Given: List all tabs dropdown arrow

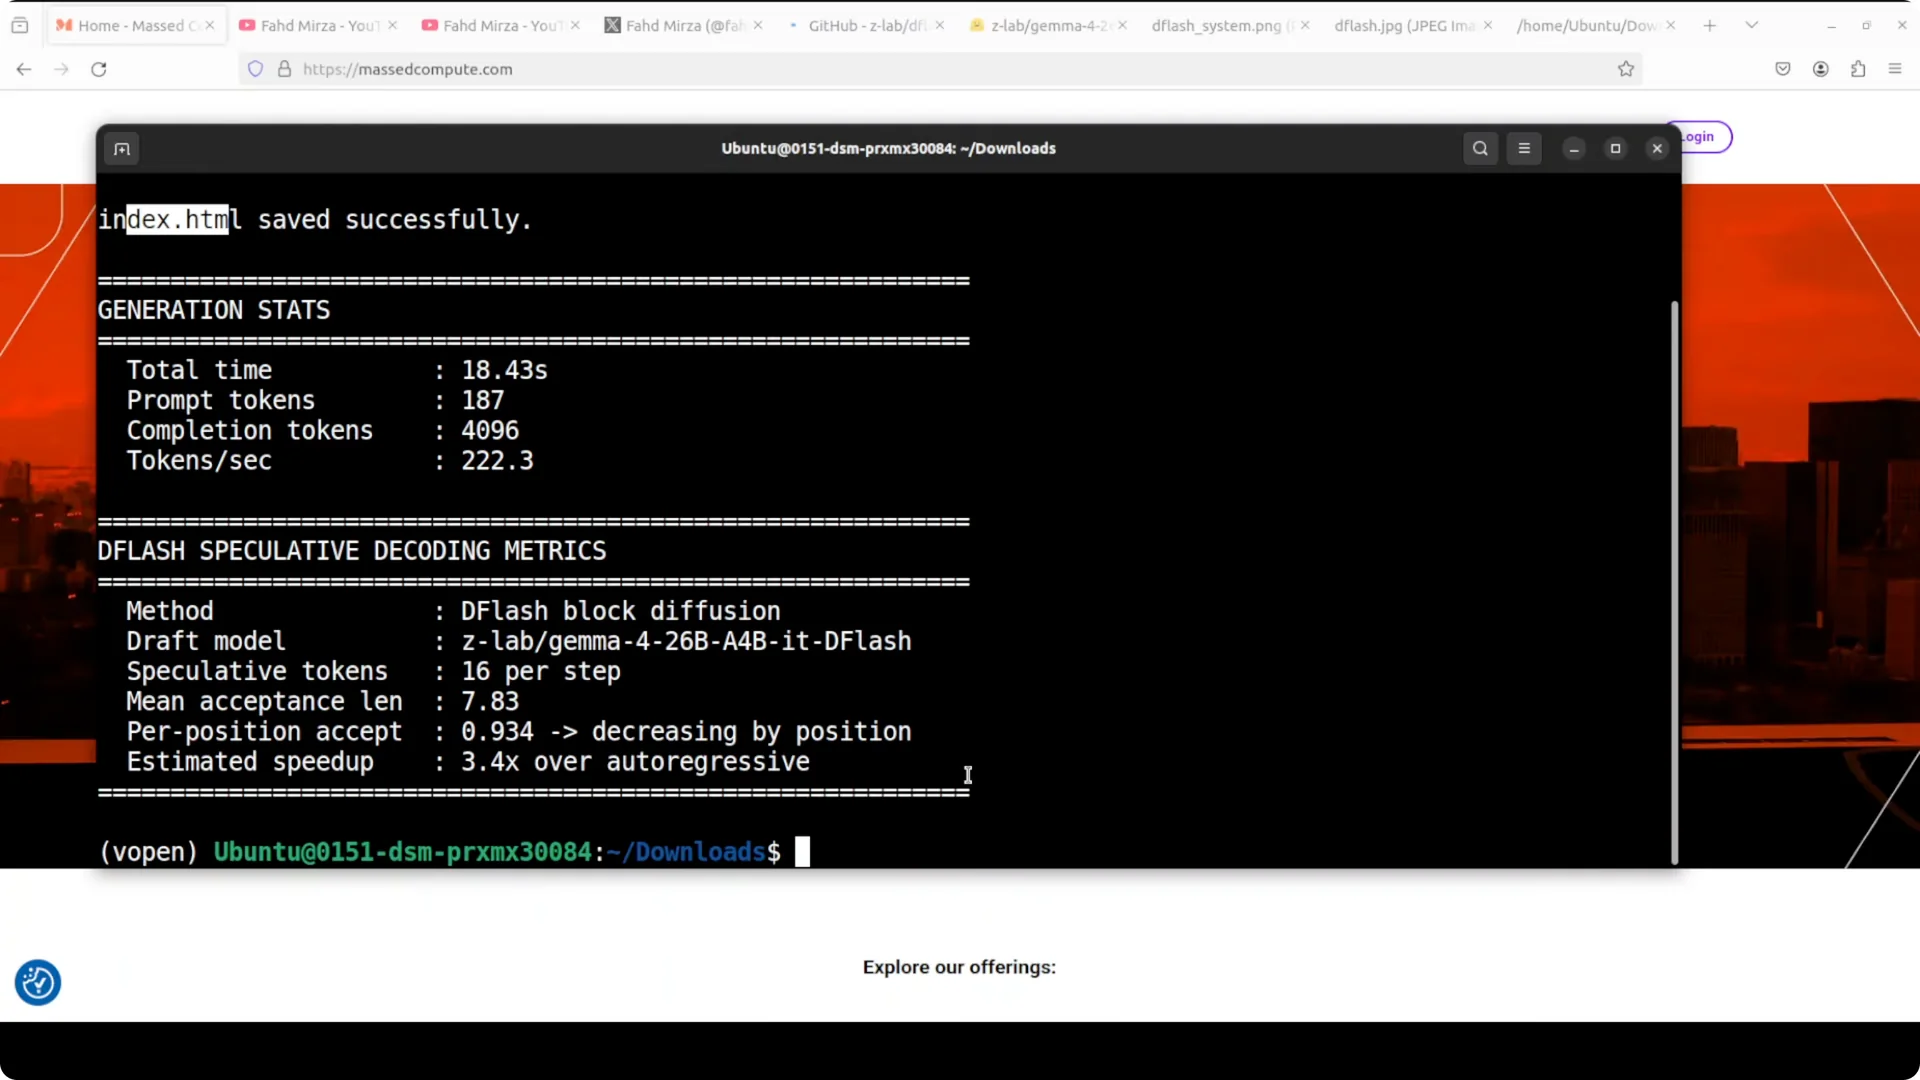Looking at the screenshot, I should pos(1752,25).
